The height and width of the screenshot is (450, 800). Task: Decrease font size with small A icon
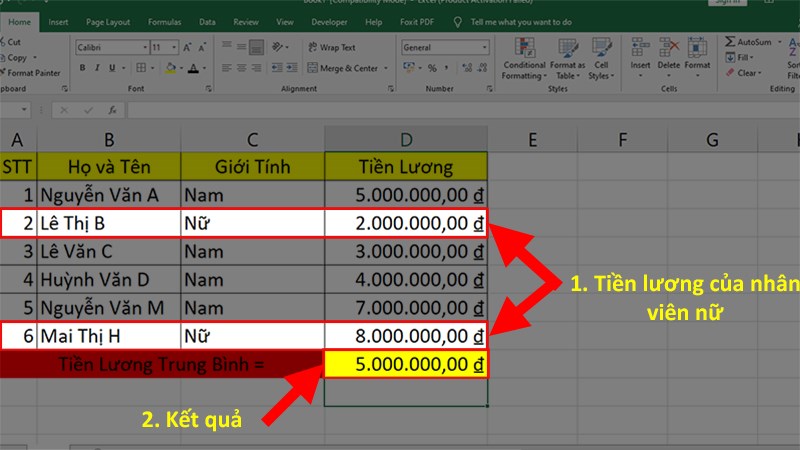click(x=202, y=47)
